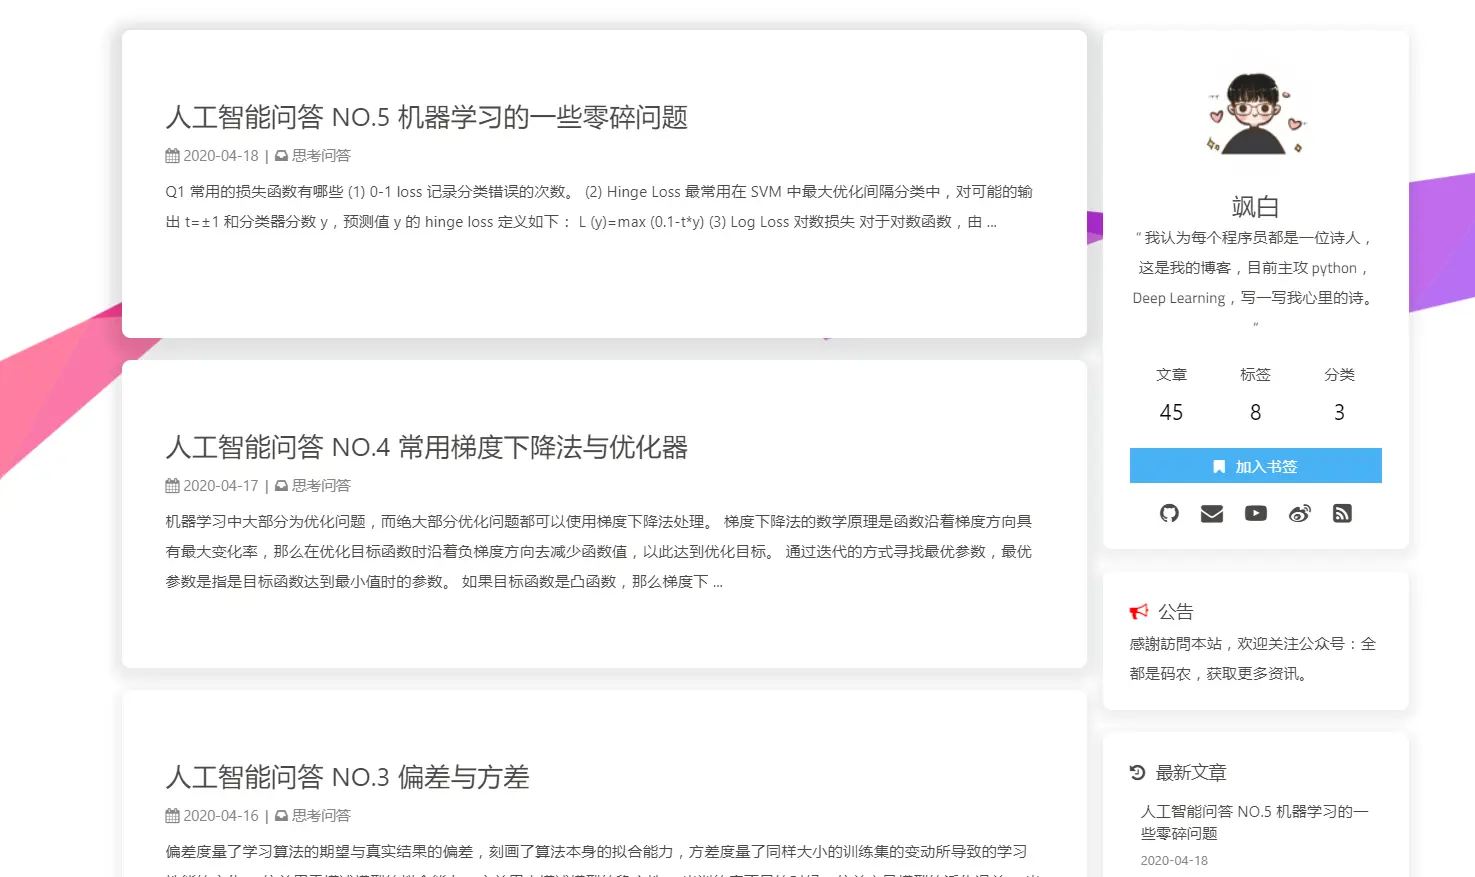Click the 加入书签 bookmark button
Screen dimensions: 1475x877
point(1256,466)
